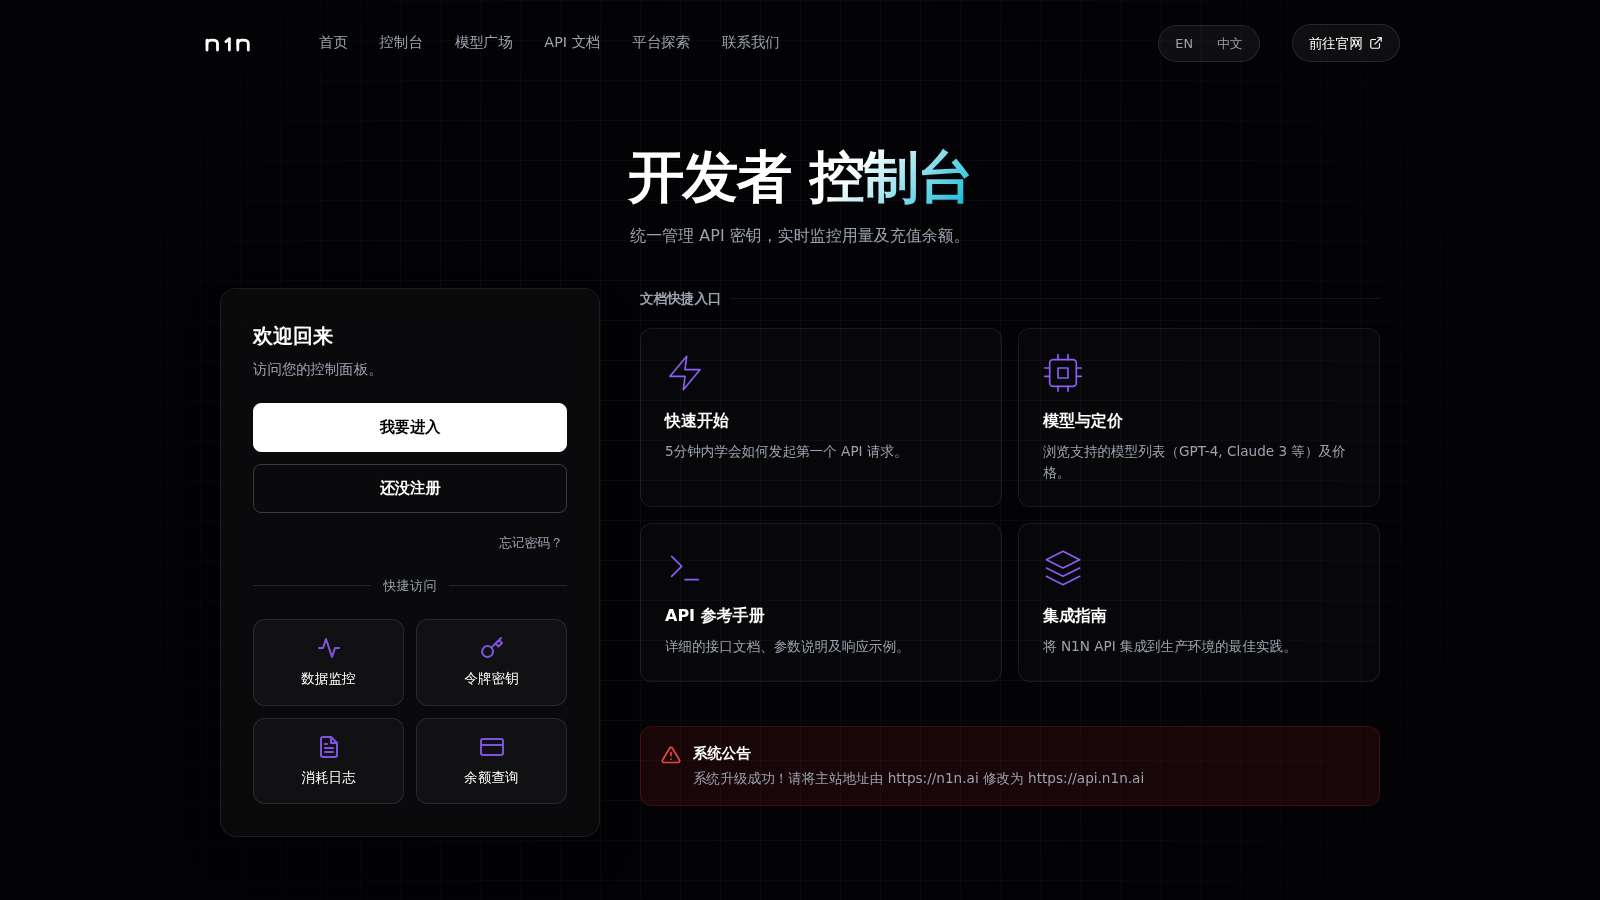Screen dimensions: 1600x900
Task: Click the 我要进入 button
Action: (x=410, y=427)
